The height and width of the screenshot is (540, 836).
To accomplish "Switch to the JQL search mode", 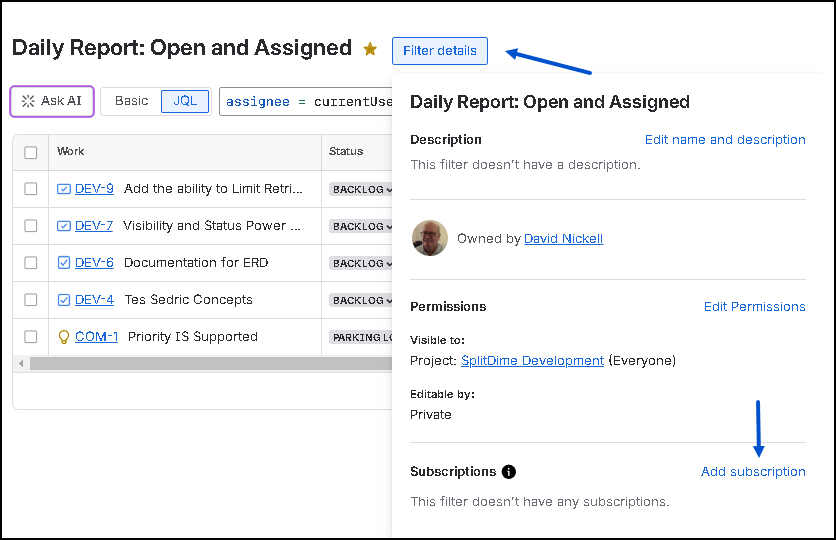I will (185, 101).
